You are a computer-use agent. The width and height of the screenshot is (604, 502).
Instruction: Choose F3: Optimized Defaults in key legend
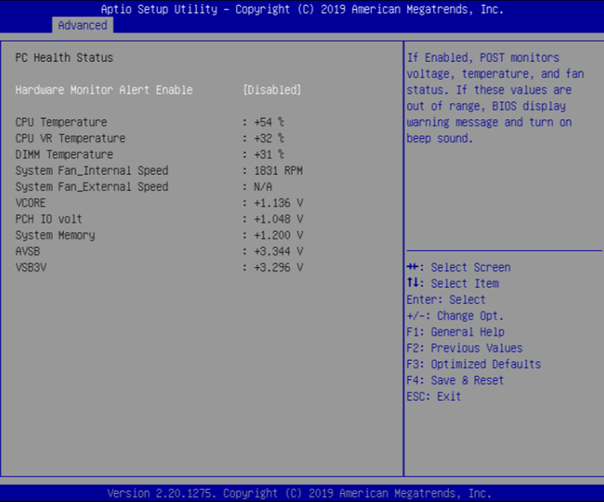(473, 364)
